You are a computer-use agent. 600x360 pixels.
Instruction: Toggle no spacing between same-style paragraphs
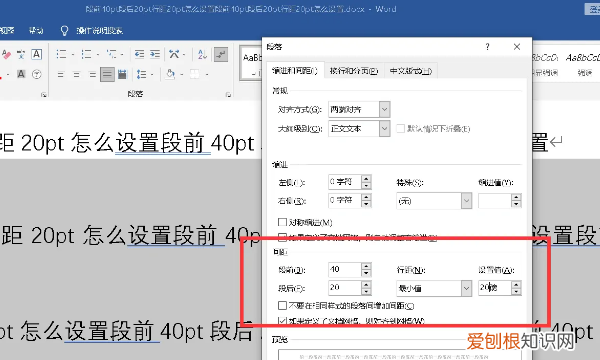tap(282, 305)
